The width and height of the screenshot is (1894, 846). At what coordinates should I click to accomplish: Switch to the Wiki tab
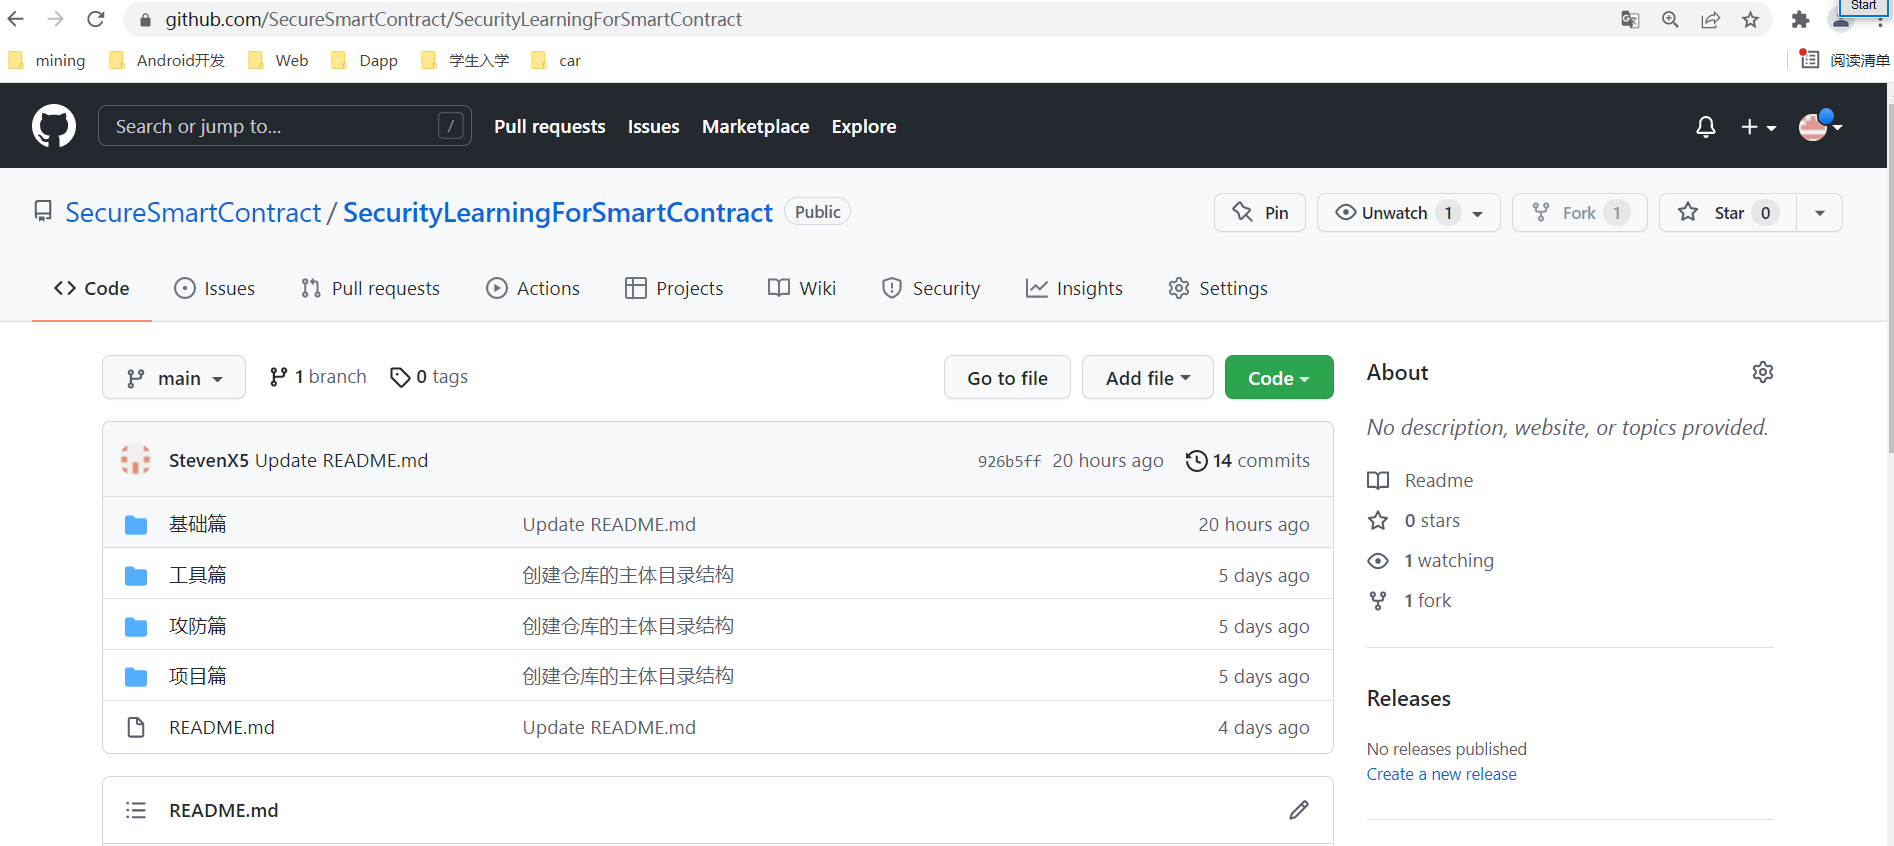(x=802, y=288)
